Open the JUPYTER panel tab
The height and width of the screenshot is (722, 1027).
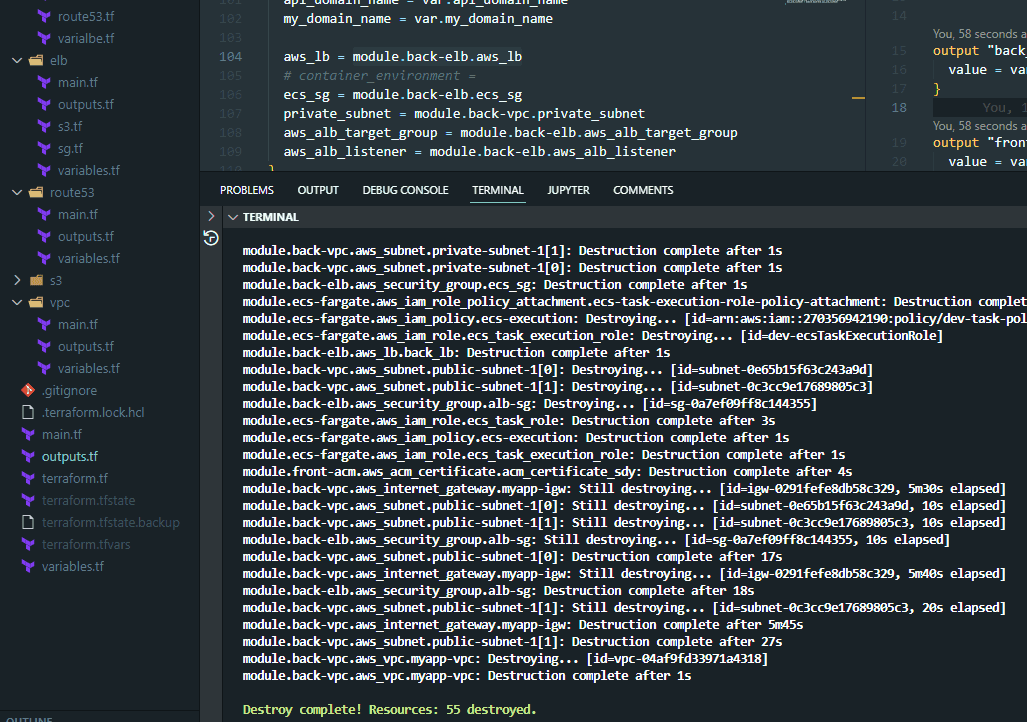pyautogui.click(x=568, y=190)
